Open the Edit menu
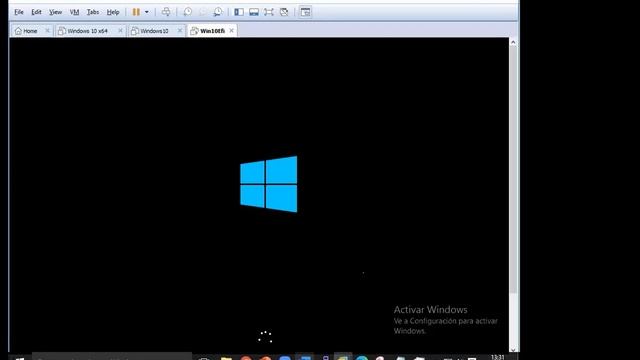This screenshot has height=360, width=640. (36, 12)
